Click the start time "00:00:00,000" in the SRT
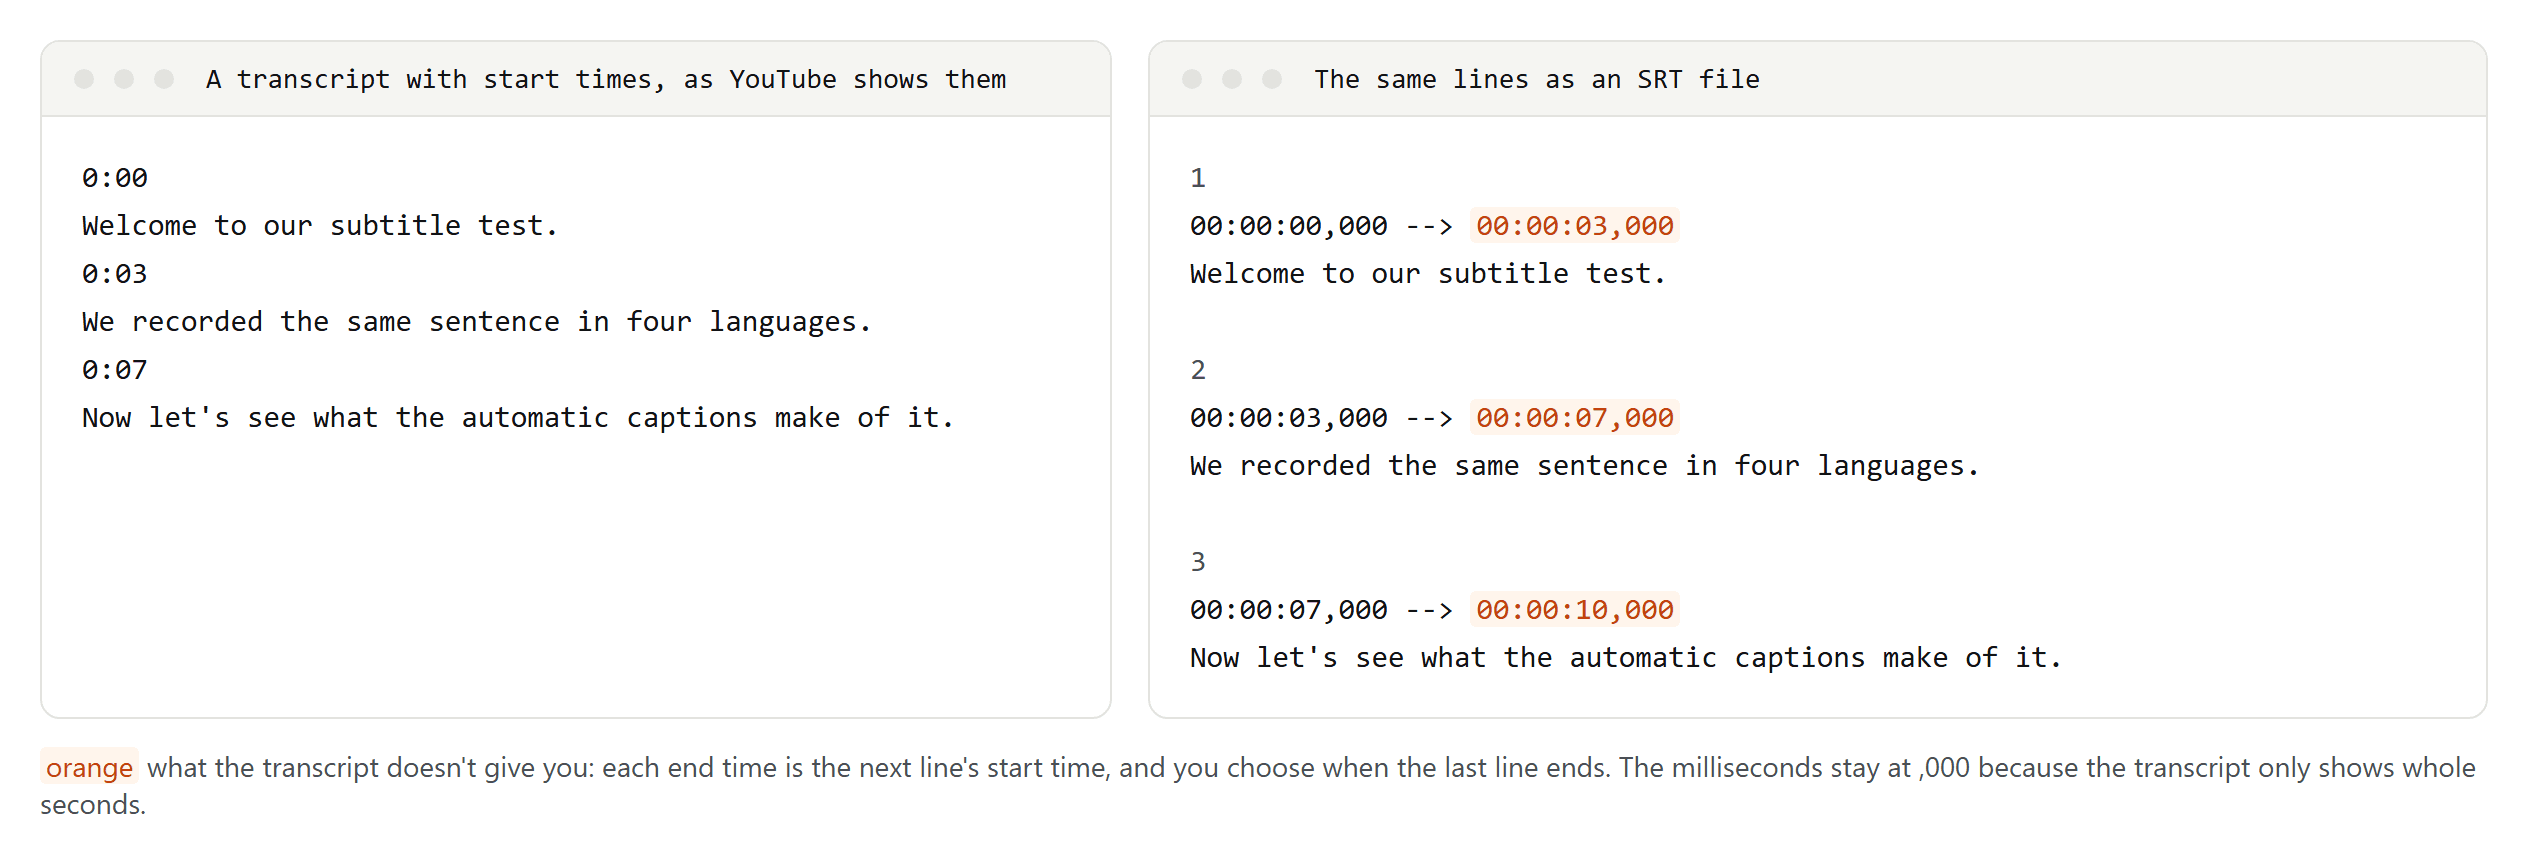 pos(1289,226)
